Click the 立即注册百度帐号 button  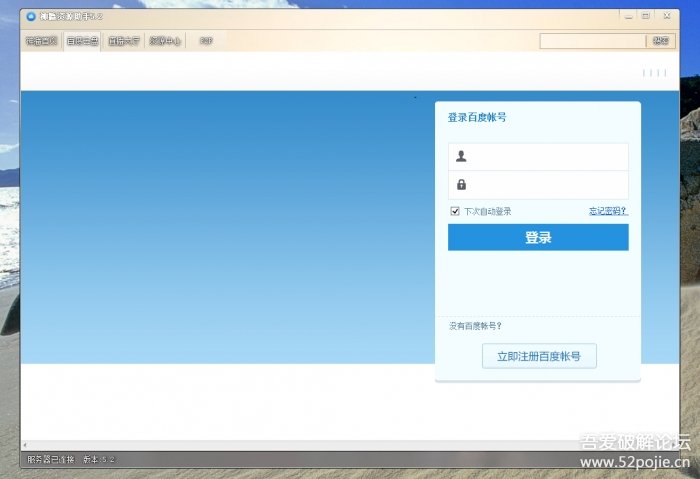539,356
